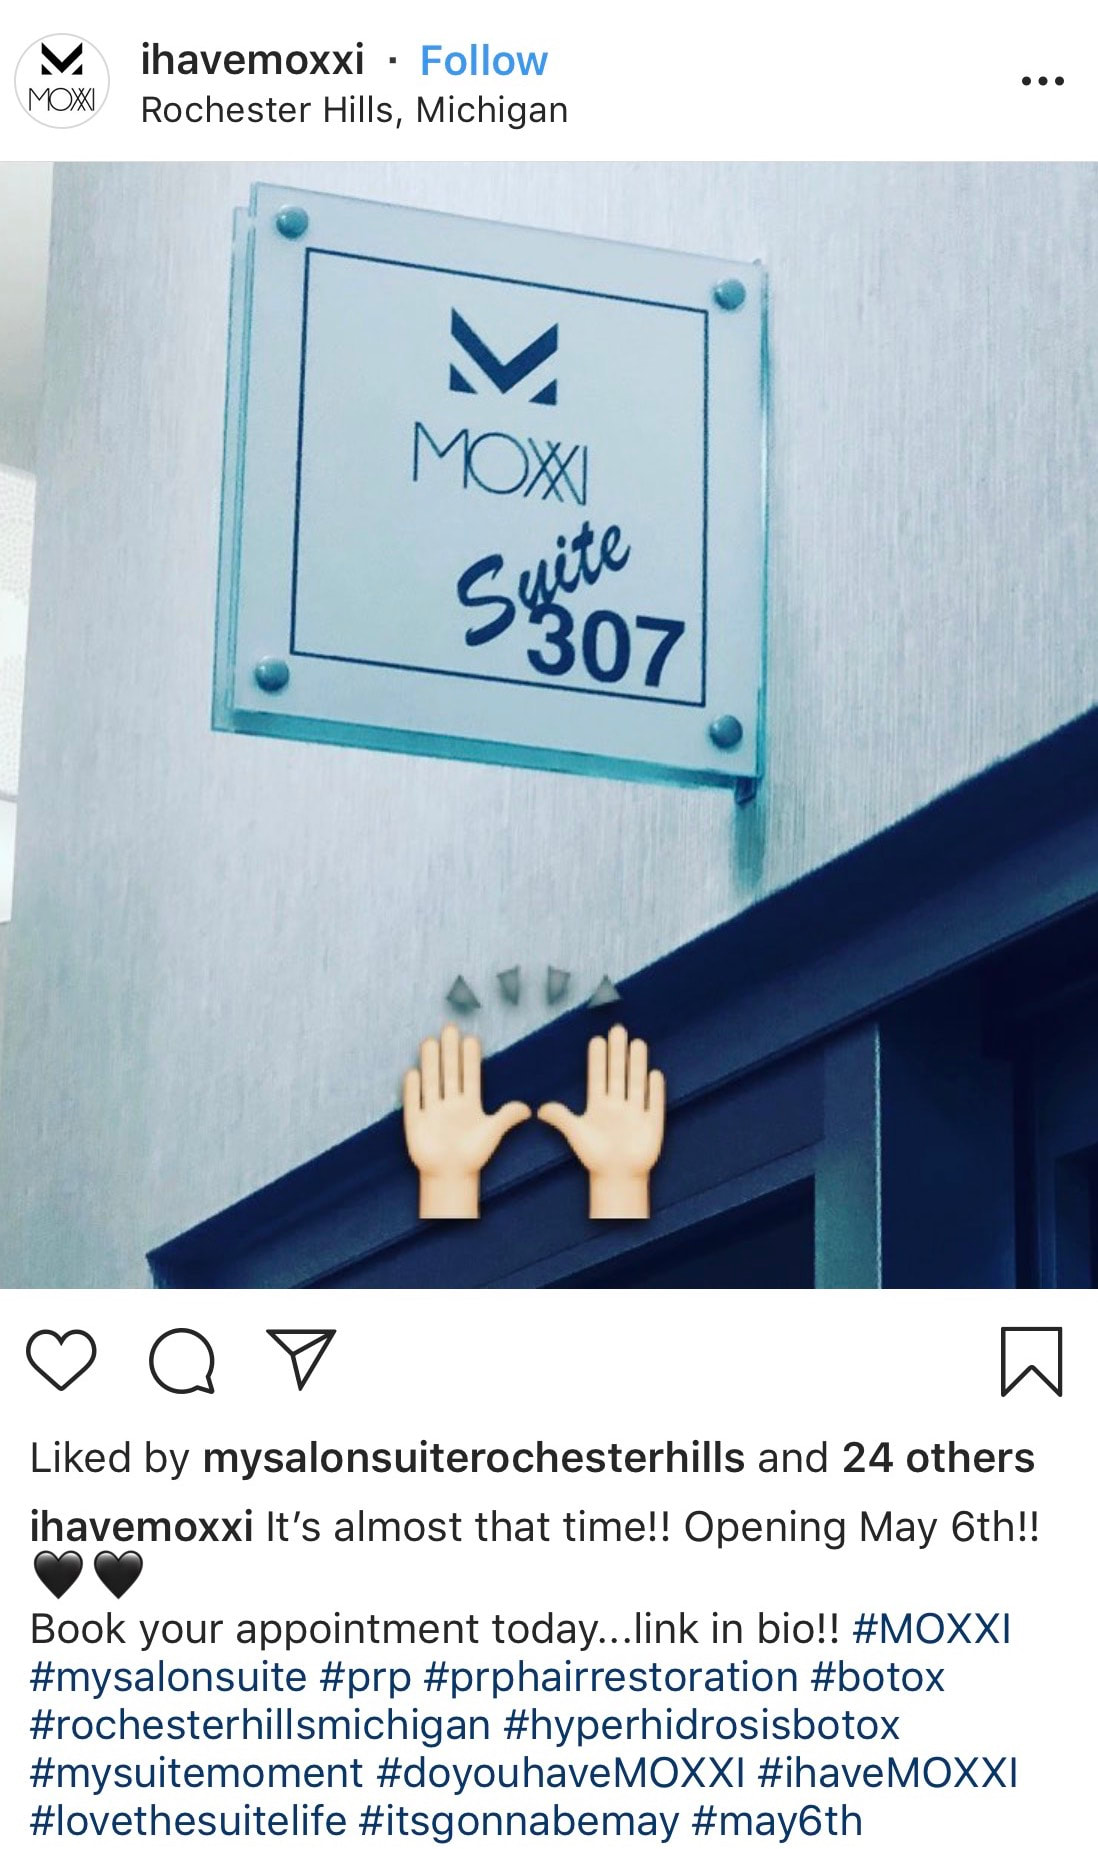The image size is (1098, 1849).
Task: Open MOXXI profile picture avatar
Action: pos(62,81)
